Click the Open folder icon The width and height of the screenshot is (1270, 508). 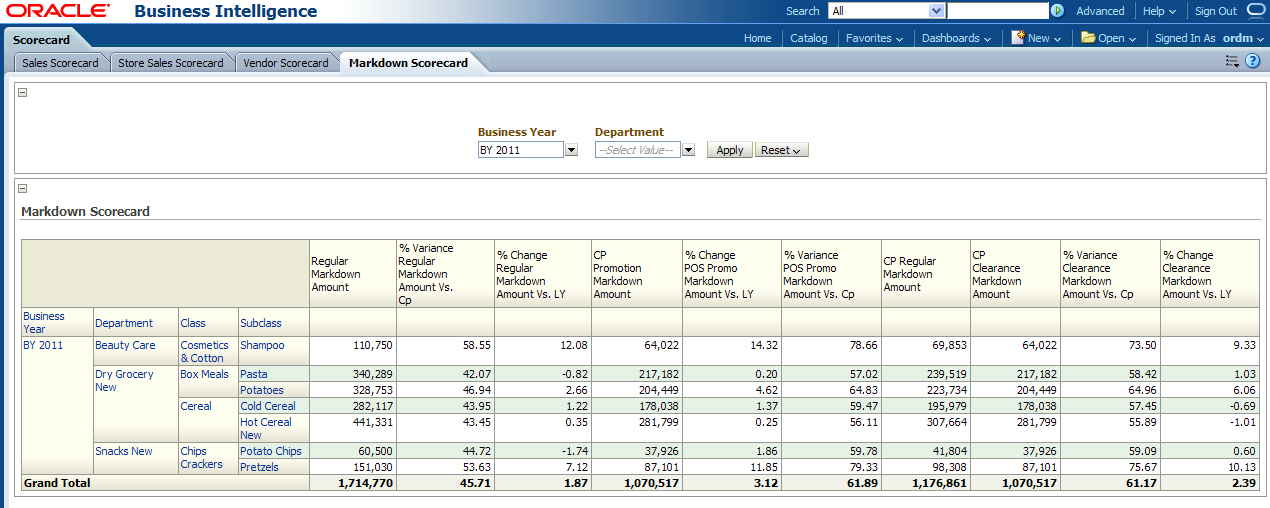pyautogui.click(x=1088, y=38)
